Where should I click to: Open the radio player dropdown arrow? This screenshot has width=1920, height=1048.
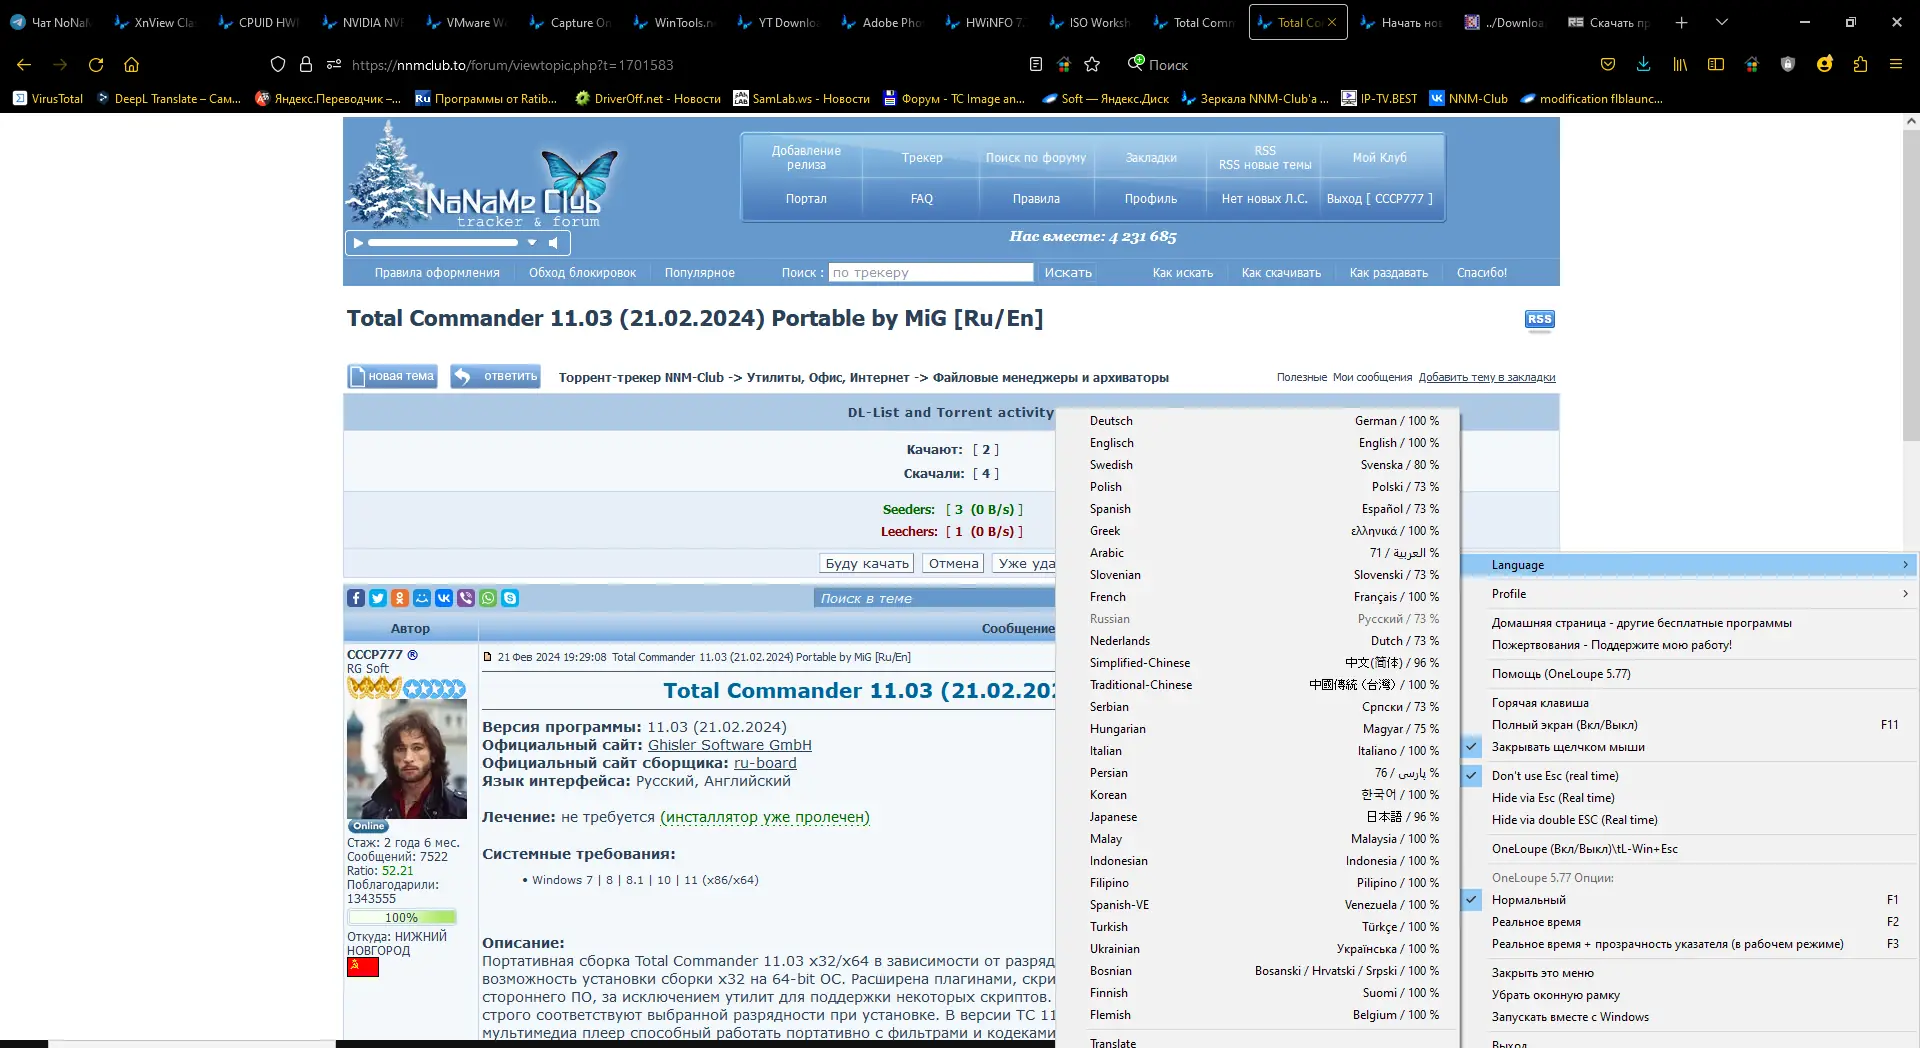[x=532, y=242]
